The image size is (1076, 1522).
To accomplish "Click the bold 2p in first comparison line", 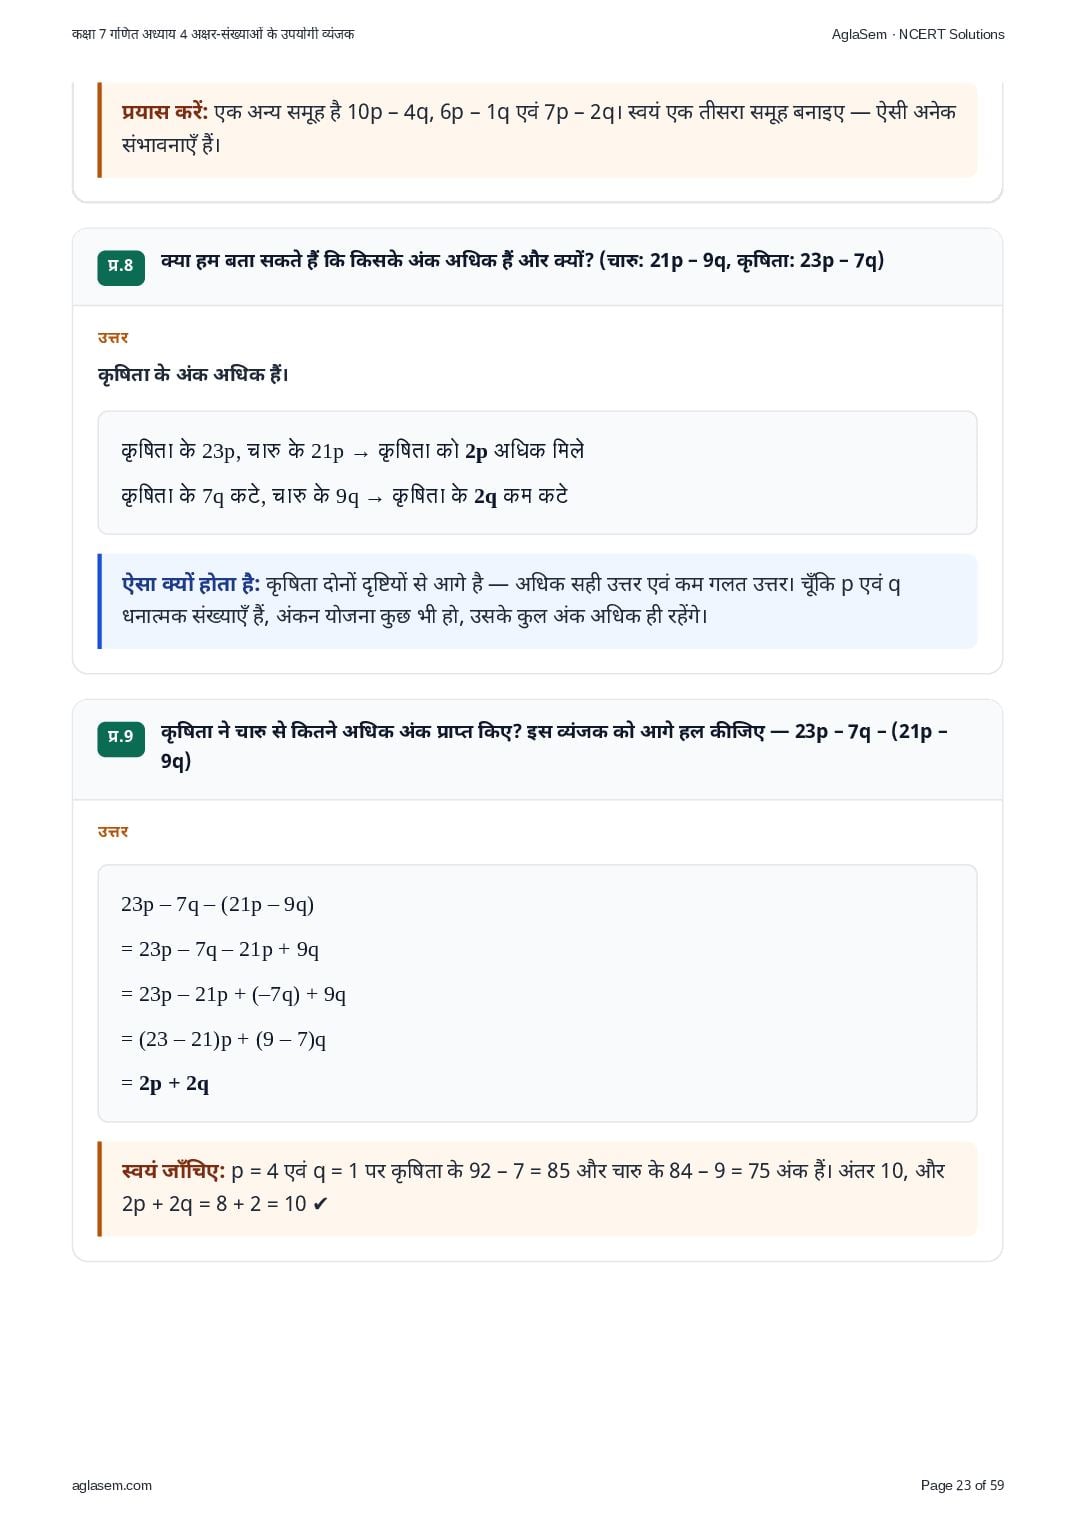I will 476,452.
